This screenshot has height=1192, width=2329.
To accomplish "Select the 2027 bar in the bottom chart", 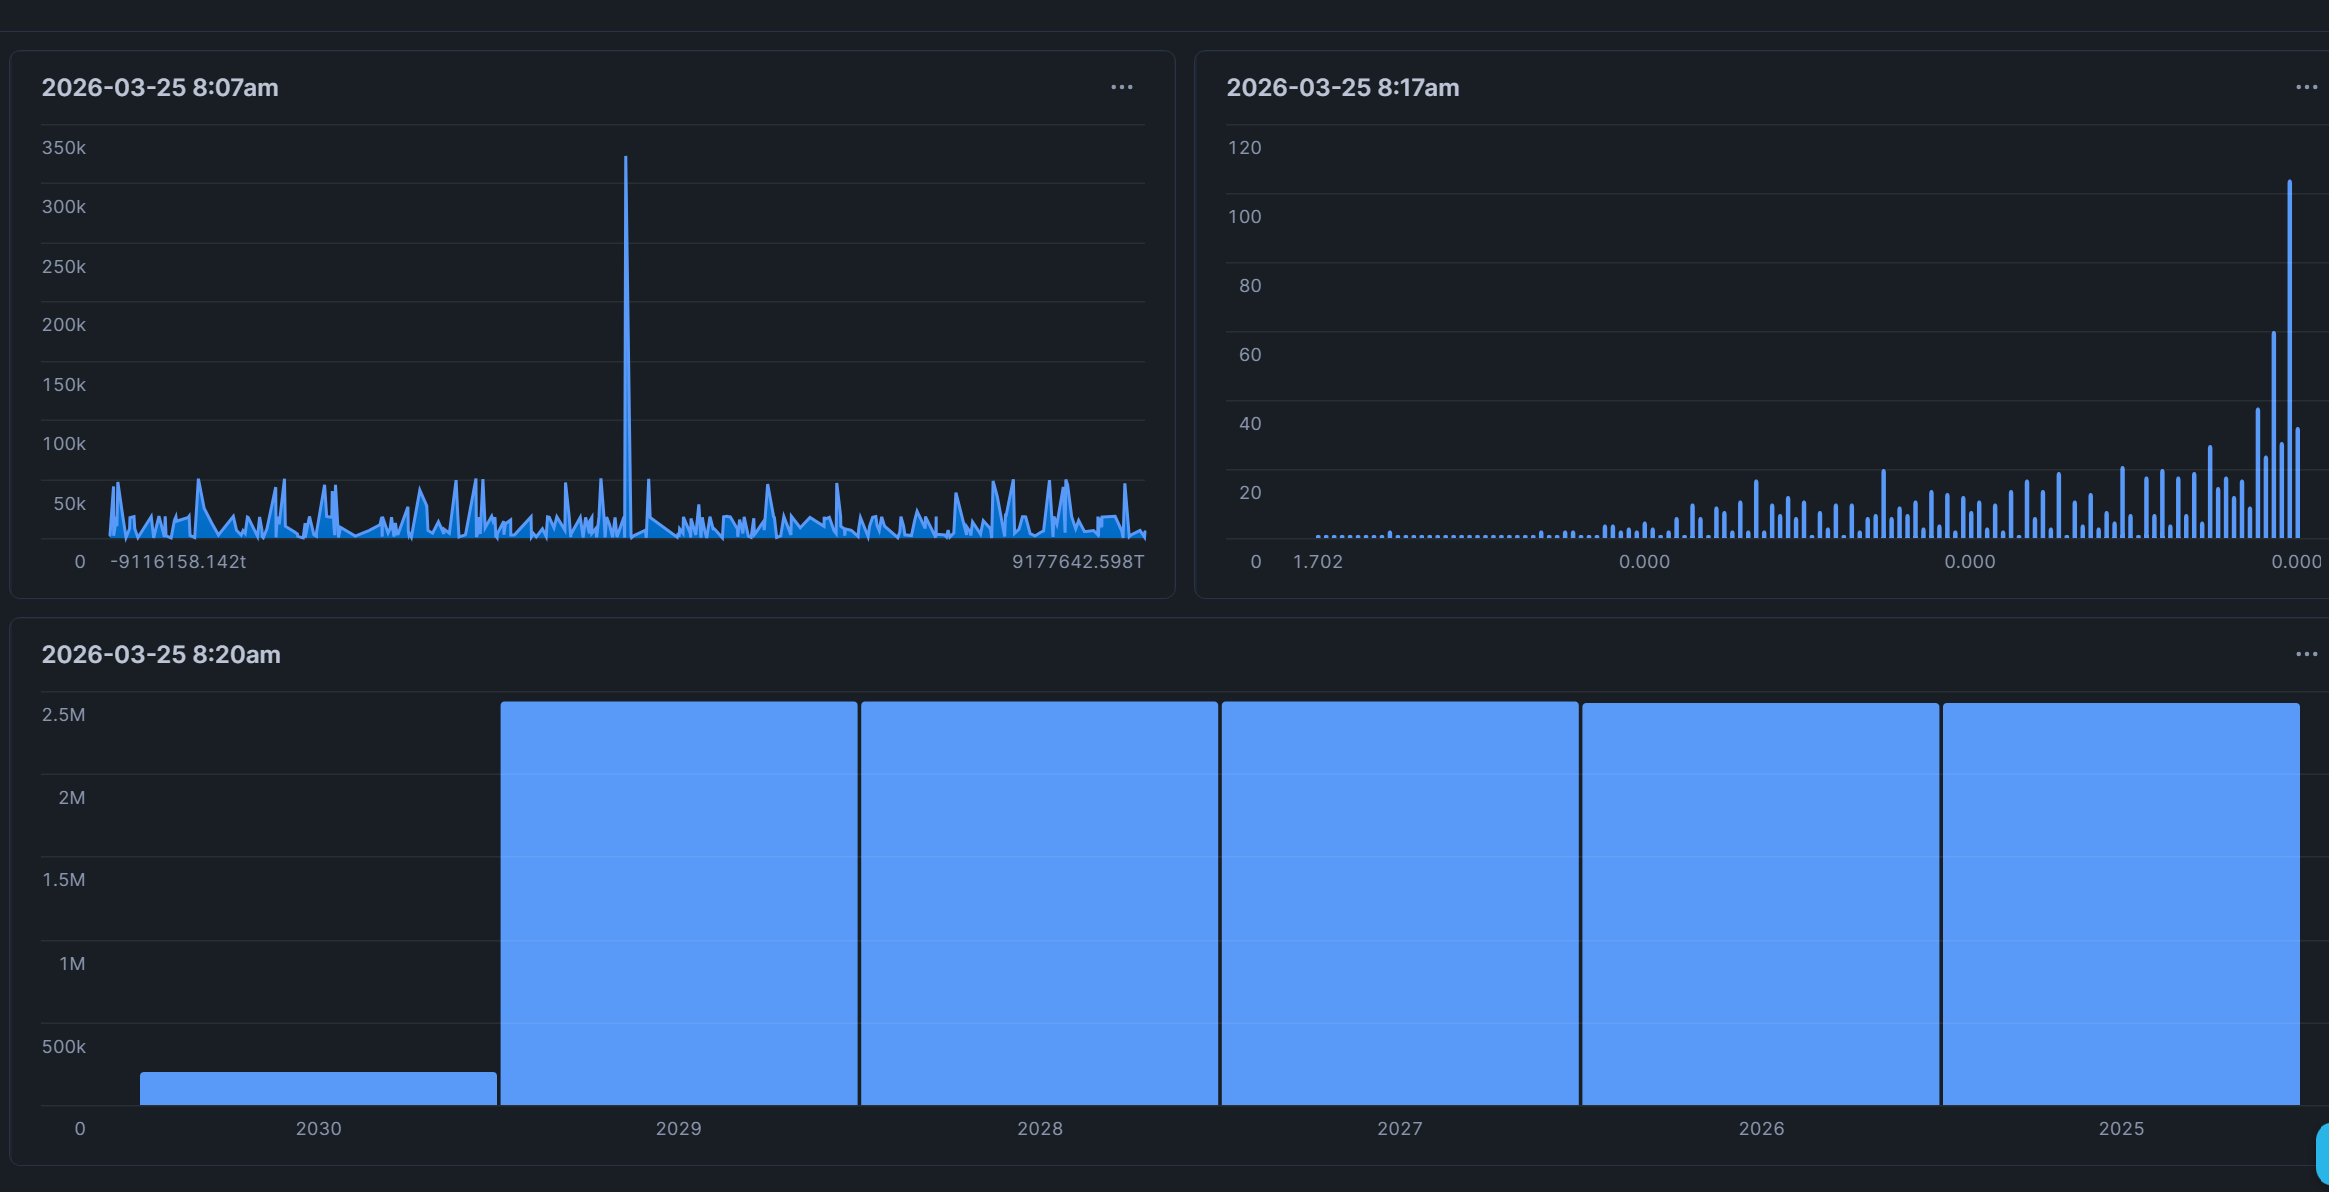I will point(1399,903).
